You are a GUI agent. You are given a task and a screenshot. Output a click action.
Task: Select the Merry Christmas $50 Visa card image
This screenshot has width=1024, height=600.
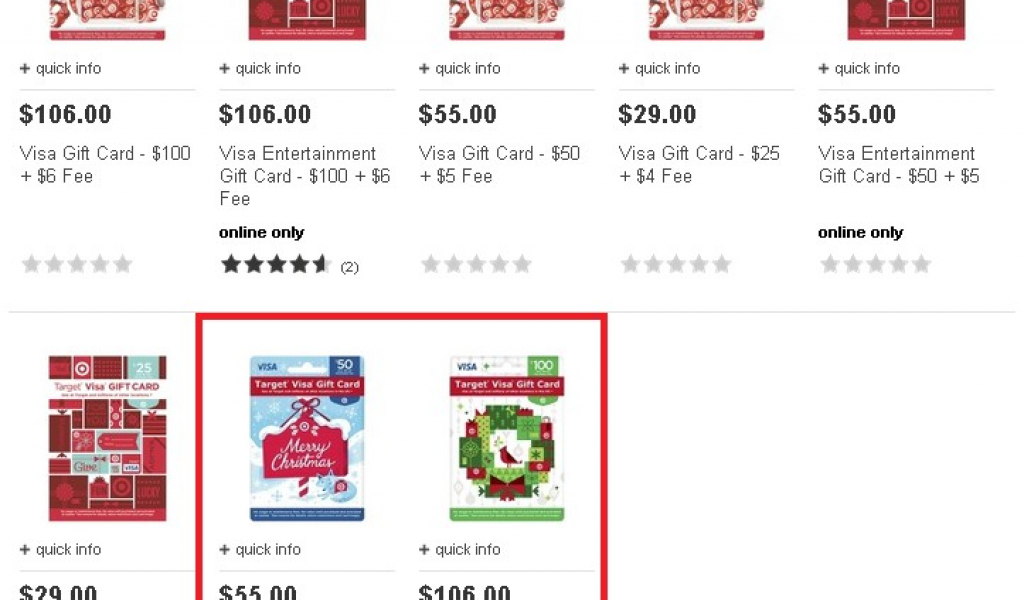click(308, 438)
